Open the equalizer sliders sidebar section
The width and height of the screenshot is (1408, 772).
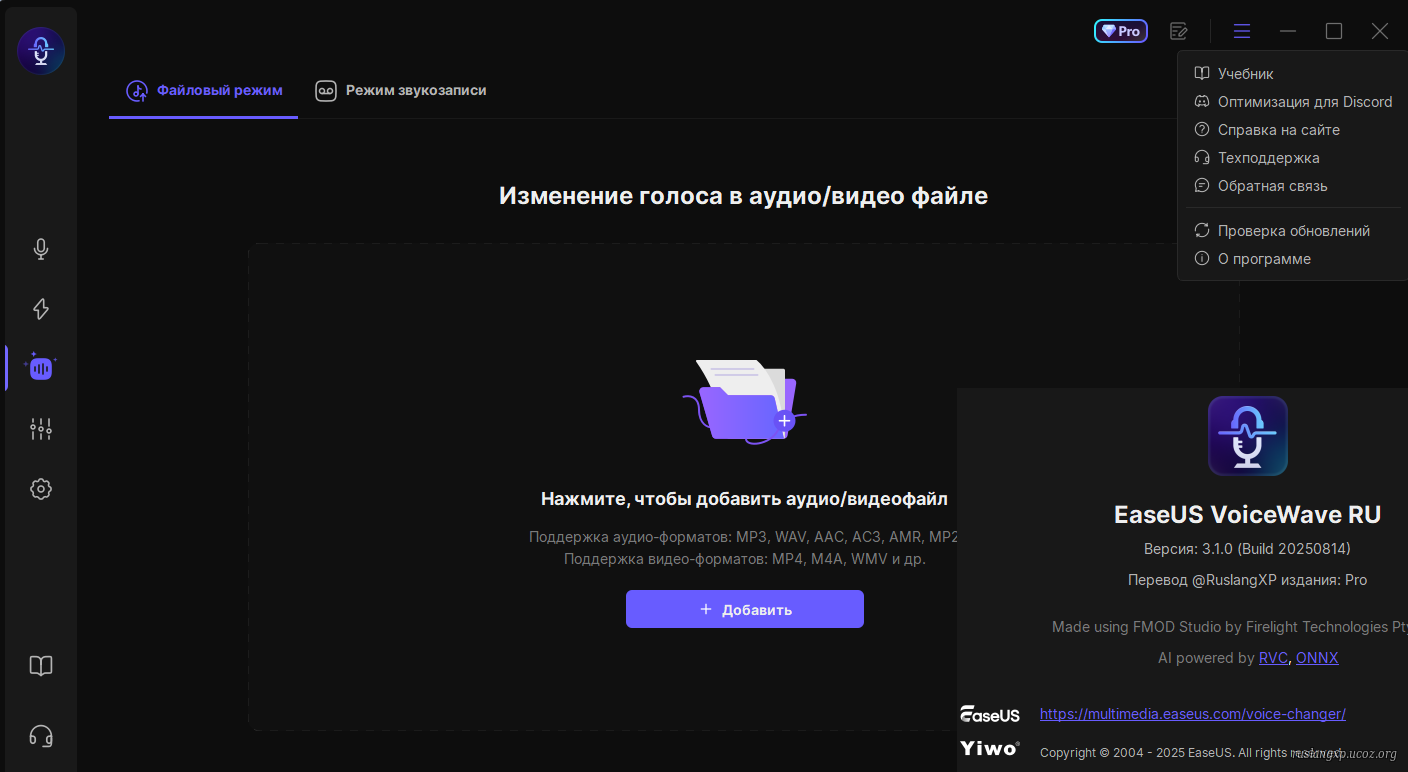(41, 429)
